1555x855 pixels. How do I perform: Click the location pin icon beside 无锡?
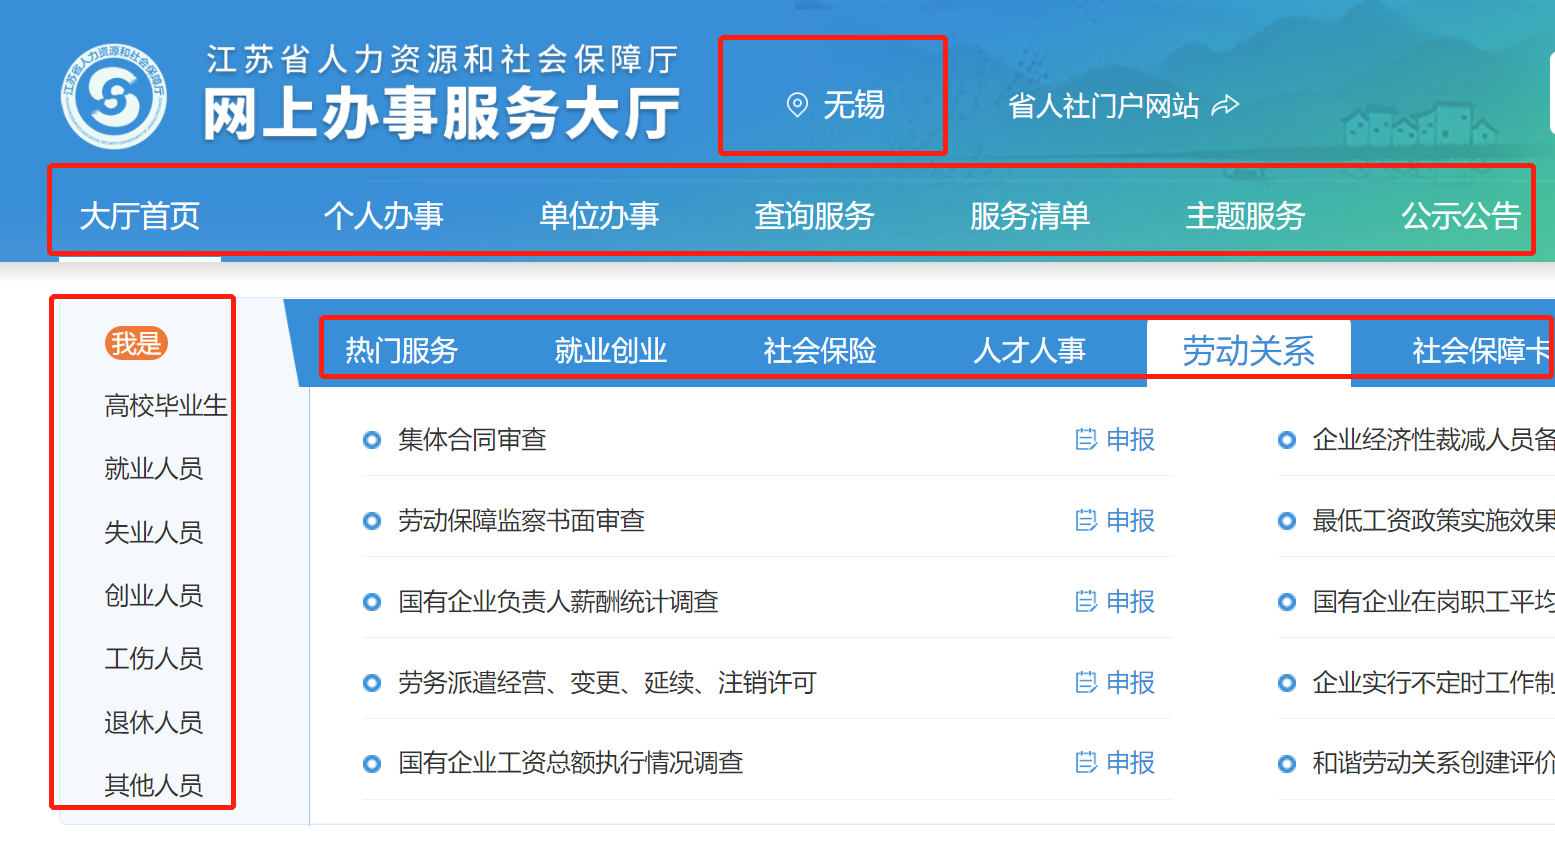797,105
